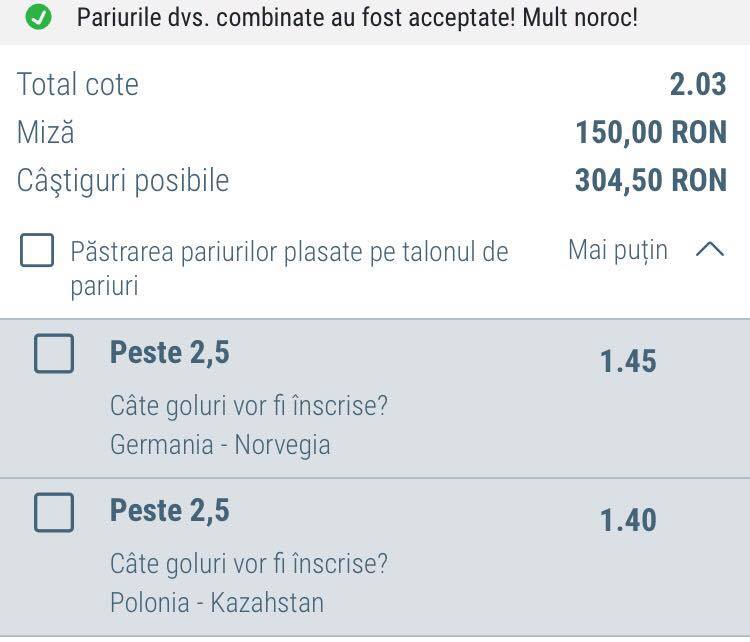This screenshot has height=642, width=750.
Task: Open the Germania - Norvegia match name
Action: point(220,445)
